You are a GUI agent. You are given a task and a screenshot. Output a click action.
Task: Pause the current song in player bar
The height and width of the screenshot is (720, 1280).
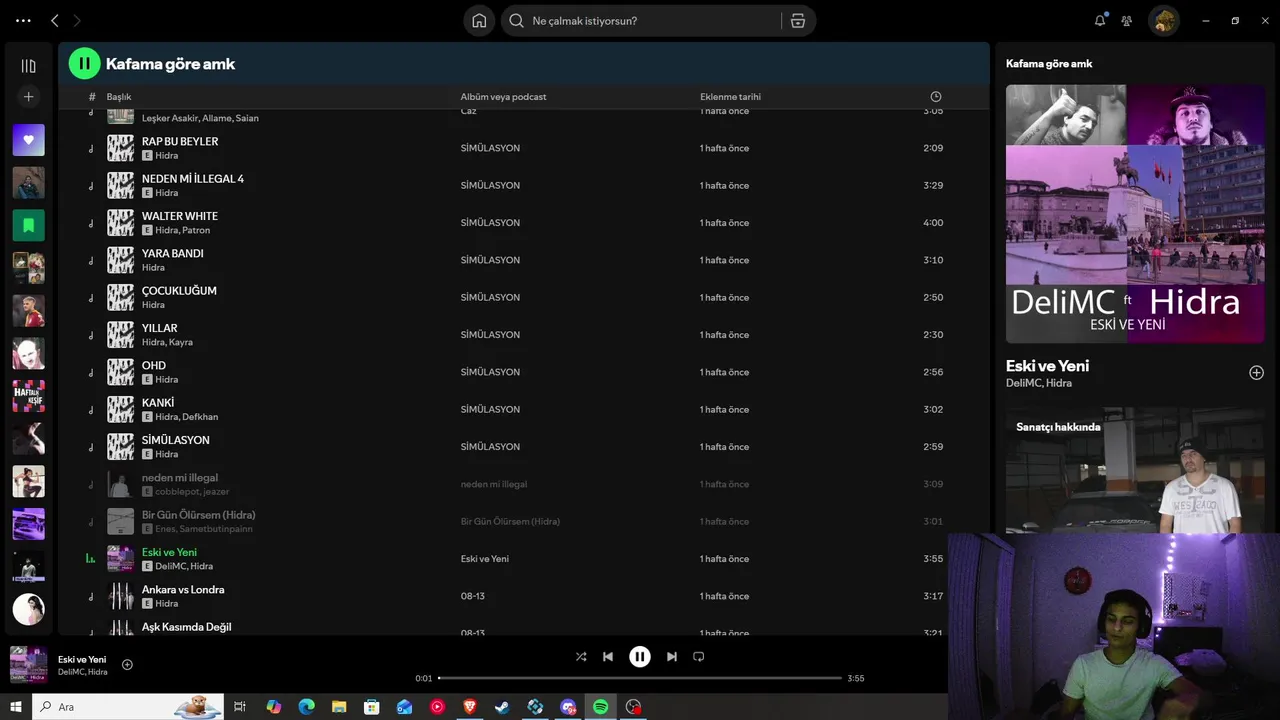(640, 657)
